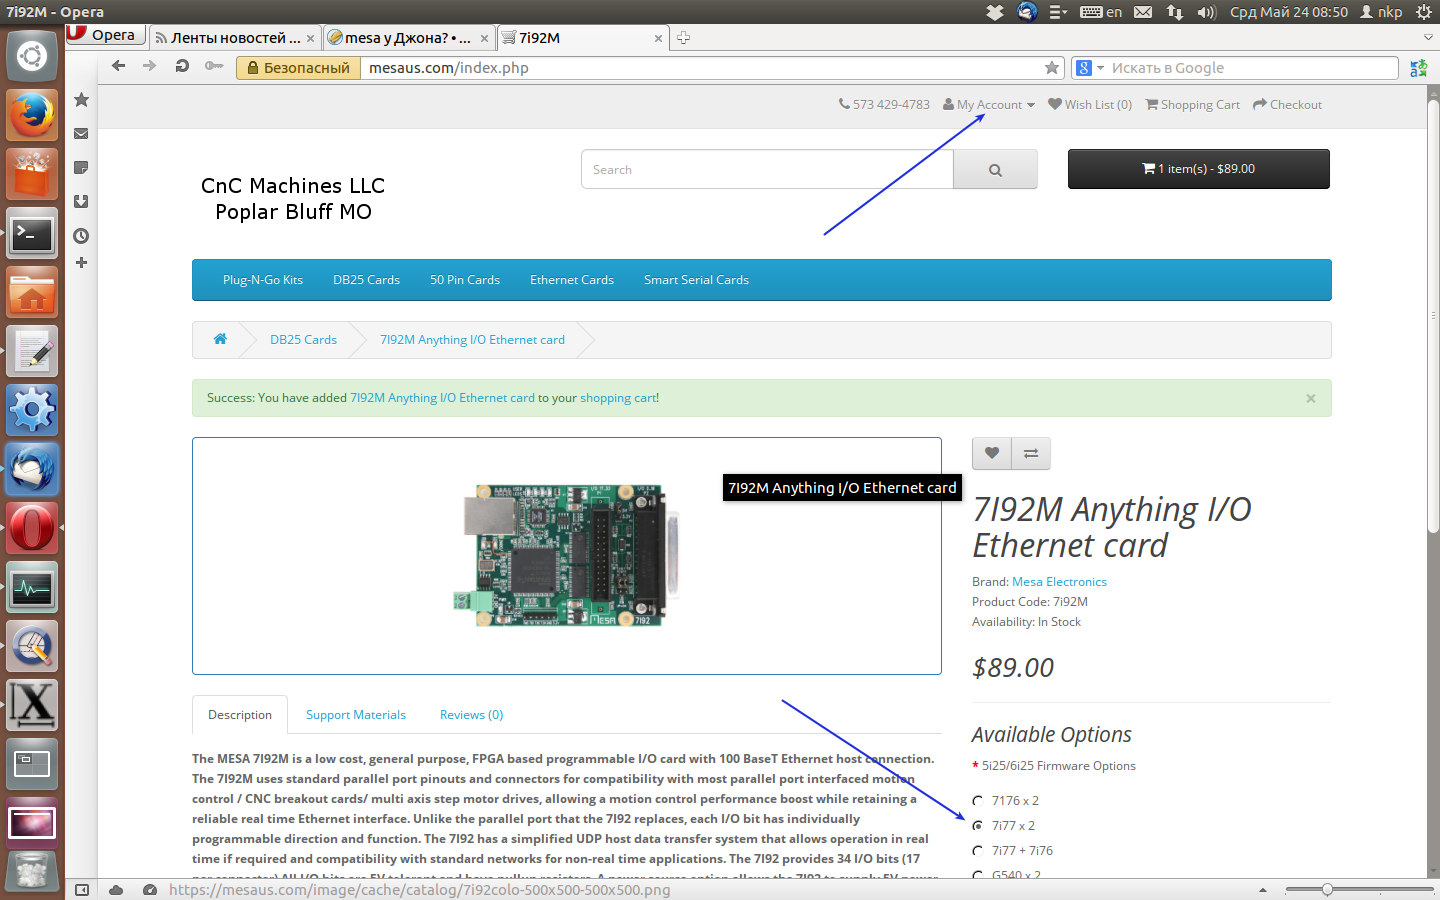Open the DB25 Cards category menu

tap(366, 280)
